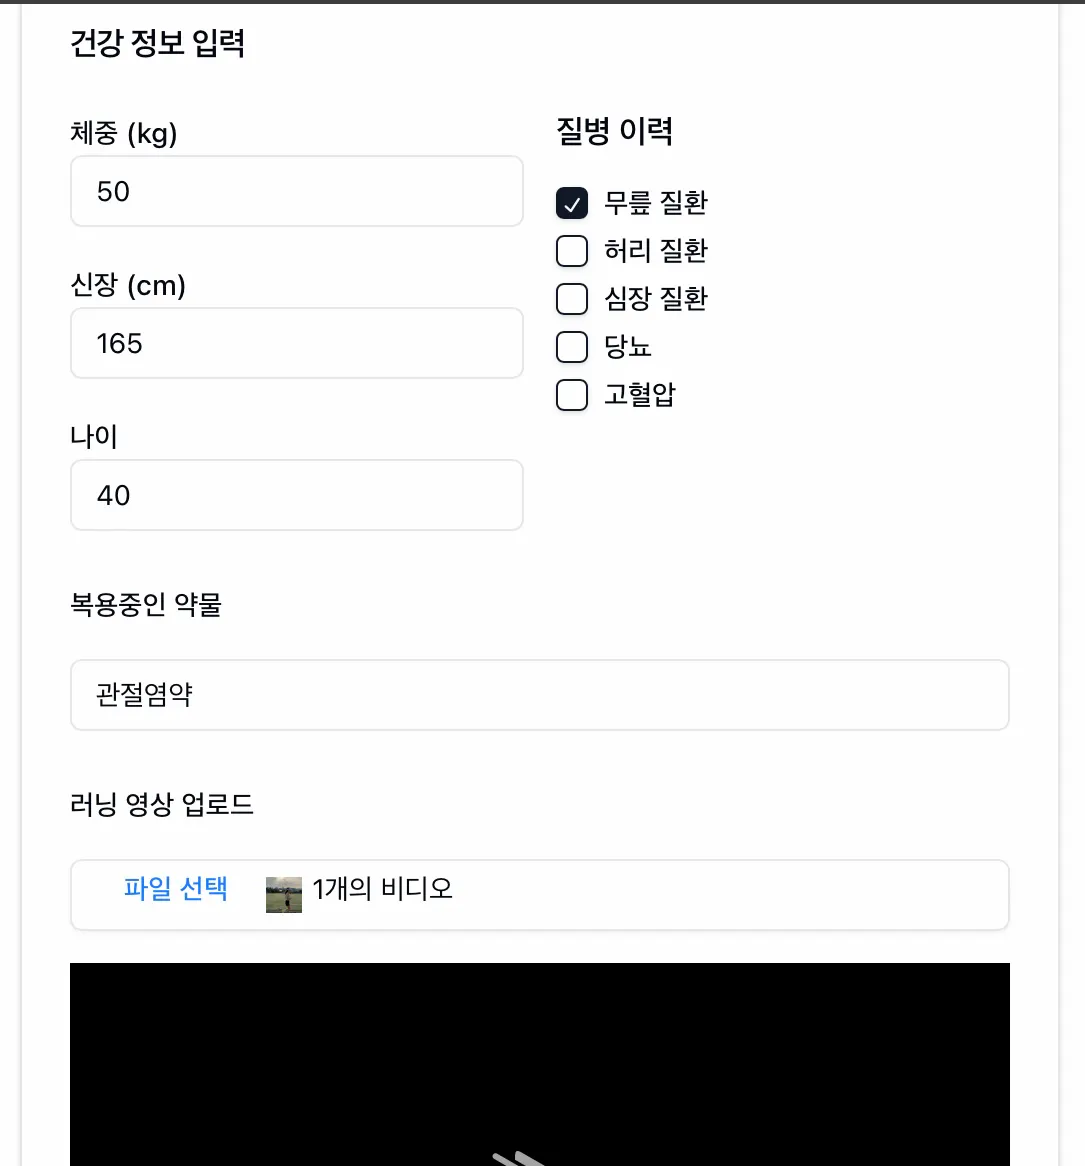The height and width of the screenshot is (1166, 1085).
Task: Click the 신장 (cm) field label
Action: click(128, 285)
